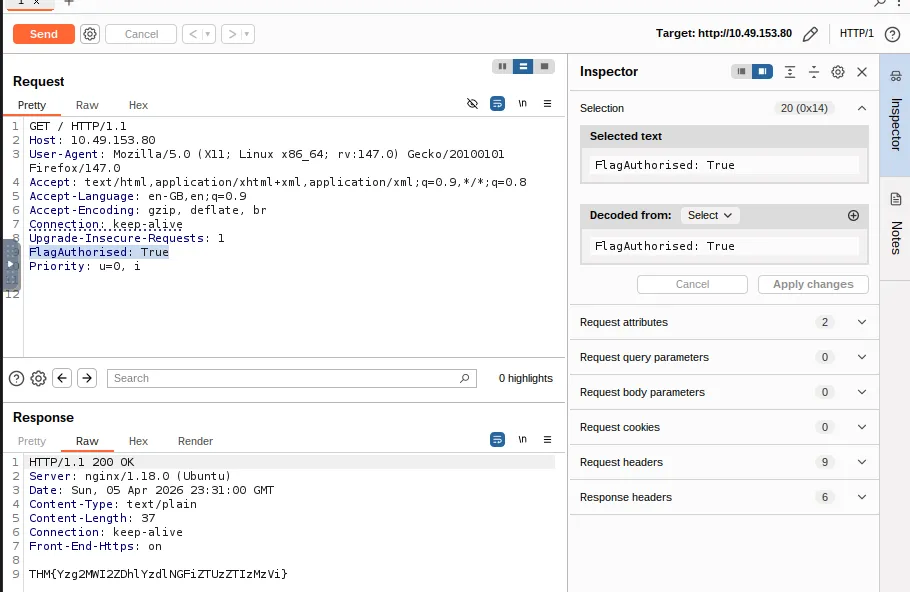The width and height of the screenshot is (910, 592).
Task: Toggle show newline characters in Request
Action: [x=522, y=104]
